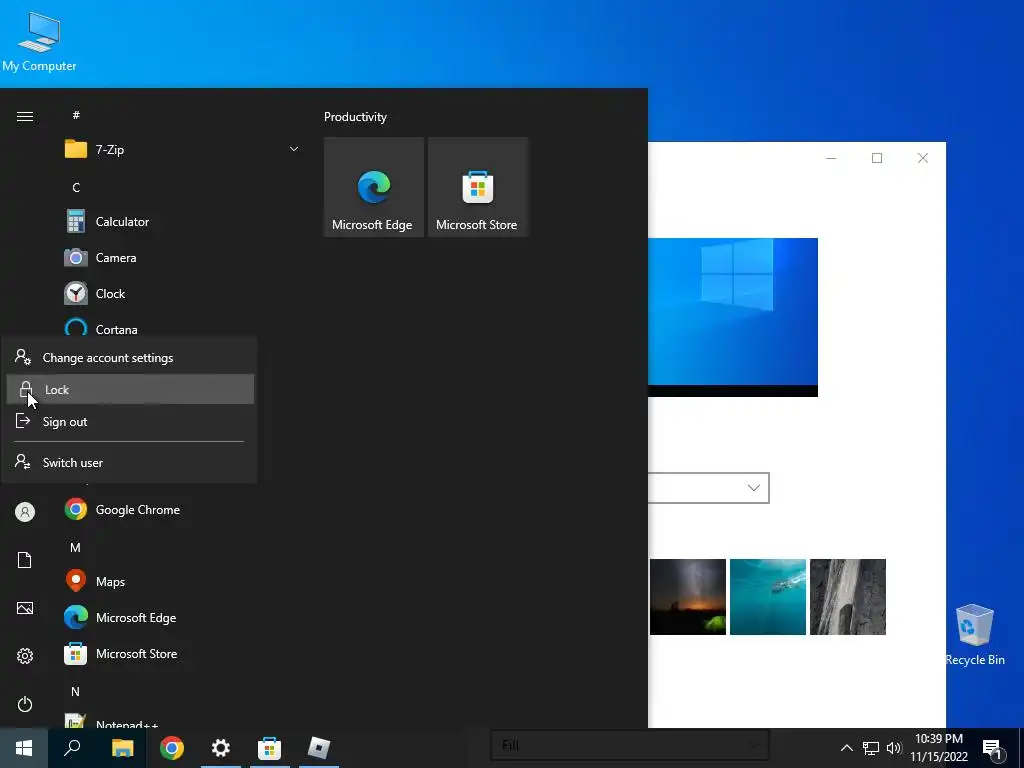Click the N letter header
The width and height of the screenshot is (1024, 768).
[76, 692]
